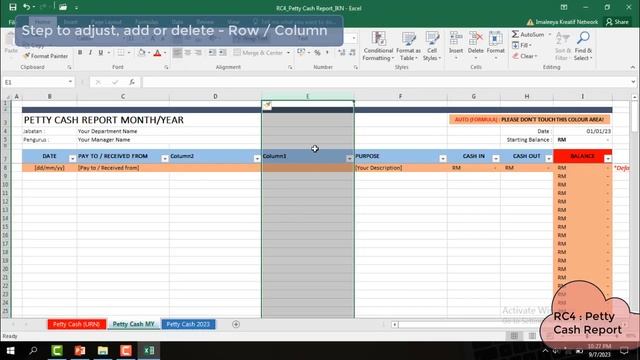The image size is (640, 360).
Task: Click the Select All corner
Action: pyautogui.click(x=7, y=96)
